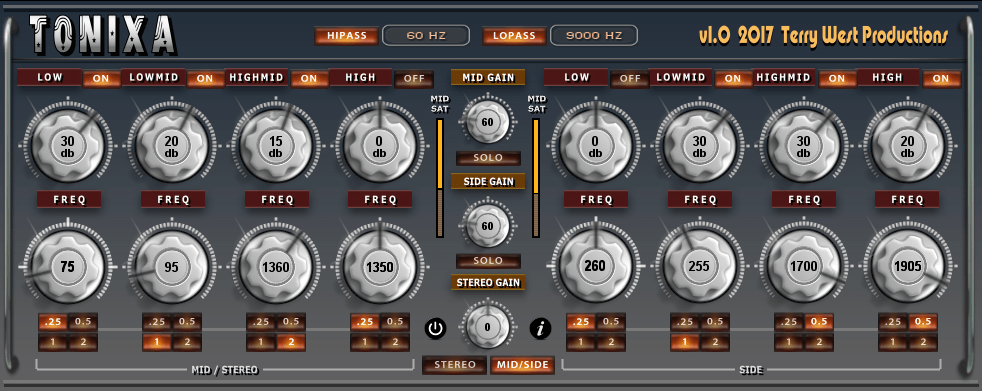The height and width of the screenshot is (391, 982).
Task: Select .25 bandwidth for Mid HIGHMID band
Action: point(261,322)
